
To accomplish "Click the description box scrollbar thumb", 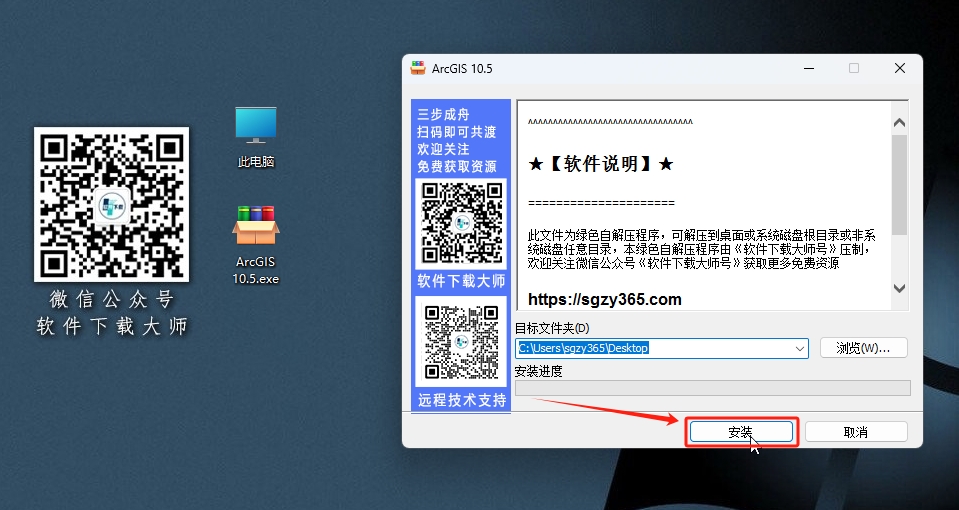I will click(x=899, y=185).
